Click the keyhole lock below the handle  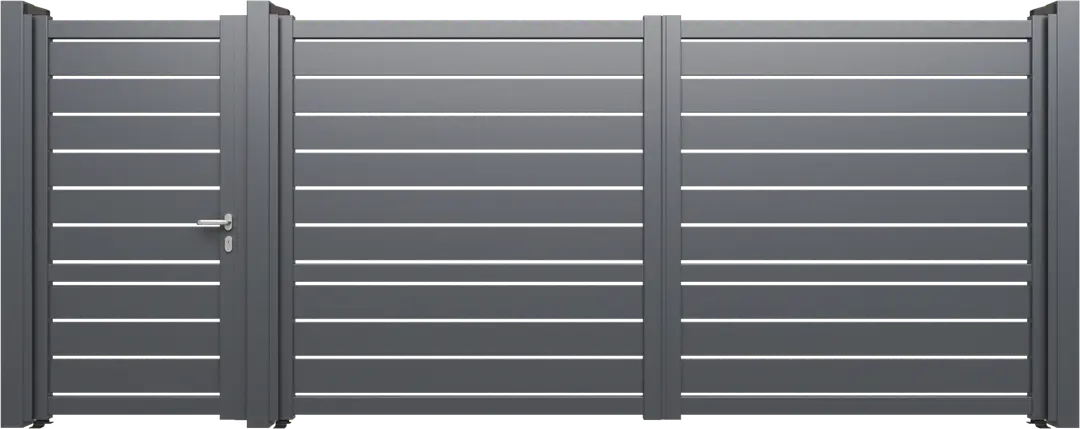pos(229,243)
